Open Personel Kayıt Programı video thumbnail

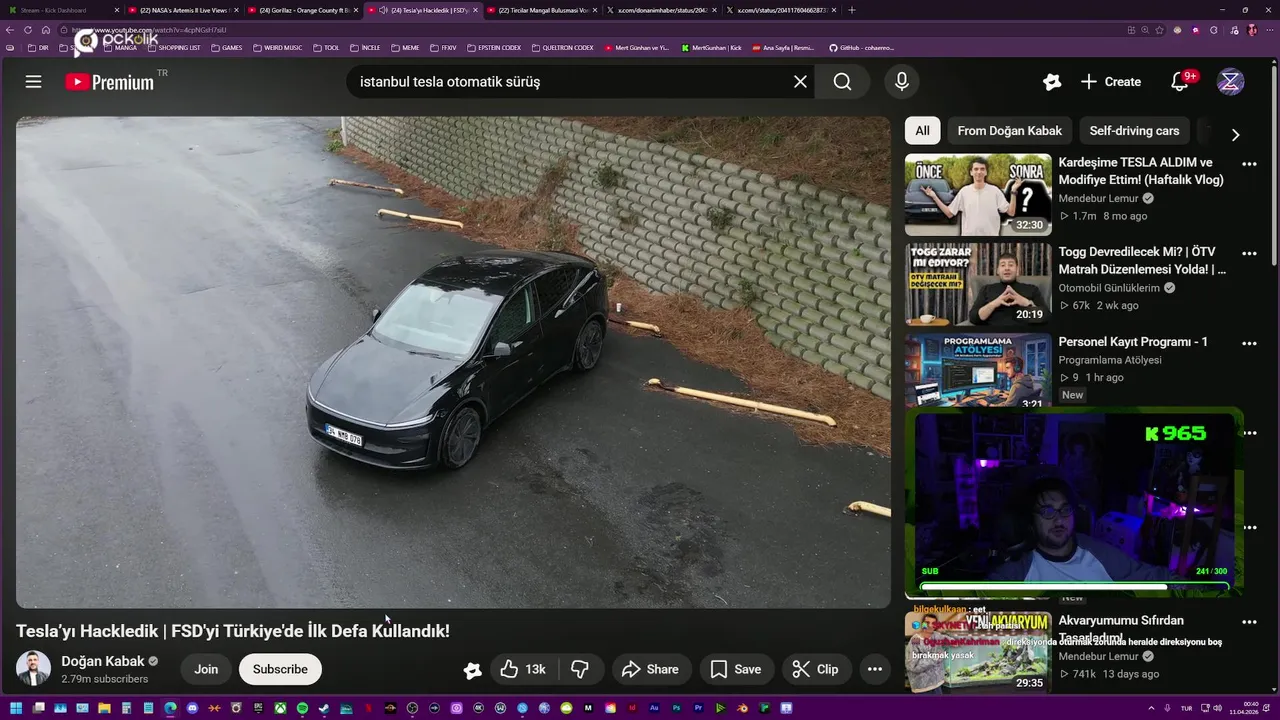tap(978, 371)
